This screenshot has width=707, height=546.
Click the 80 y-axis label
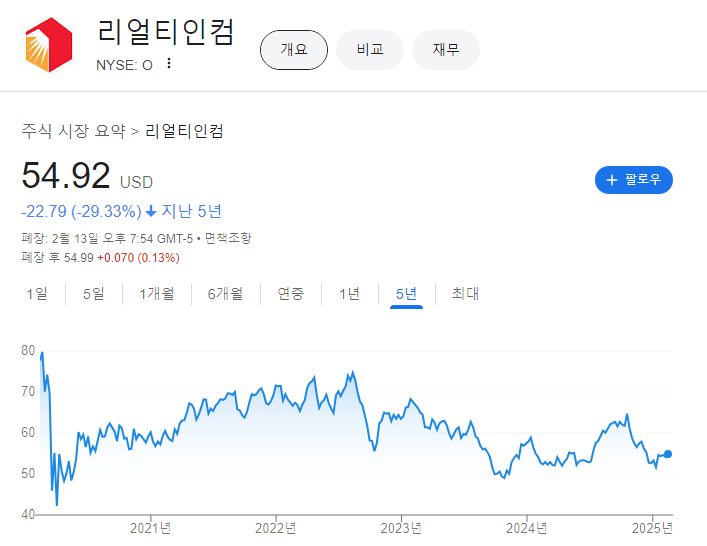28,350
